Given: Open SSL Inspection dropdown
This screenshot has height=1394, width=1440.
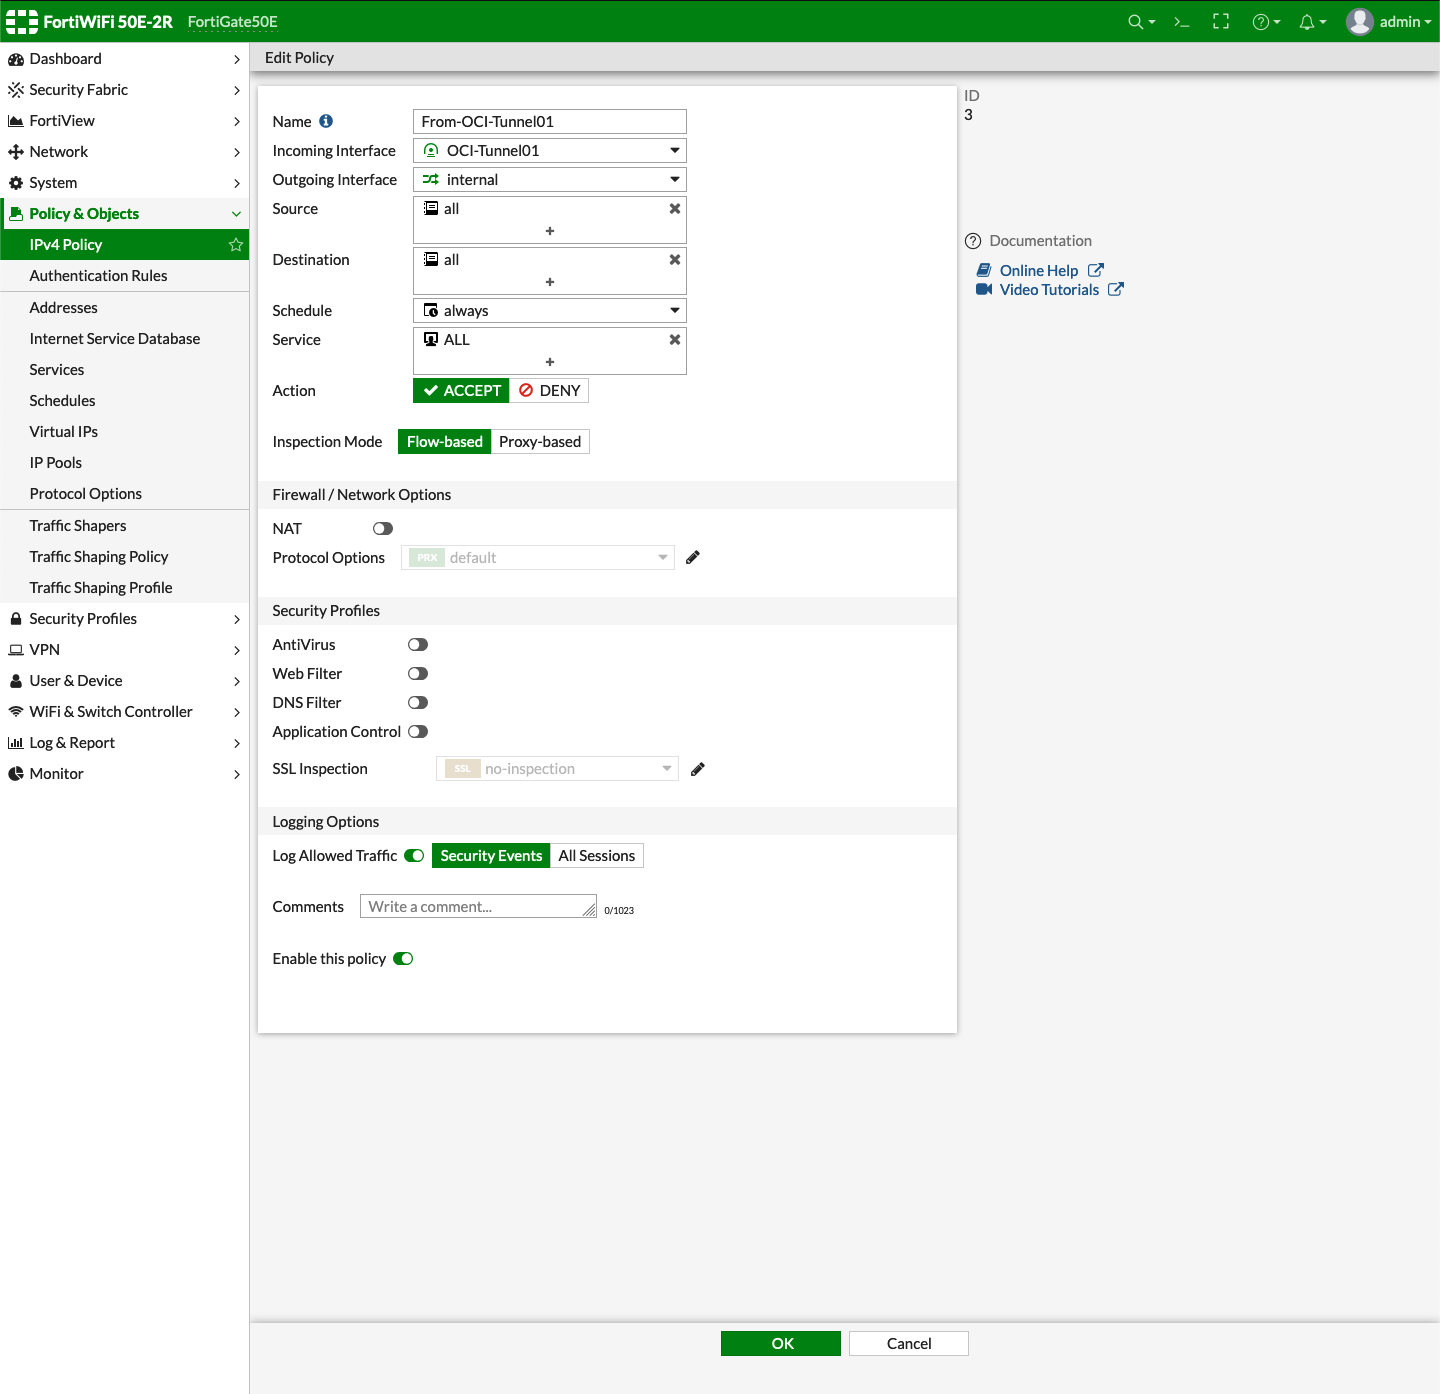Looking at the screenshot, I should pyautogui.click(x=557, y=769).
